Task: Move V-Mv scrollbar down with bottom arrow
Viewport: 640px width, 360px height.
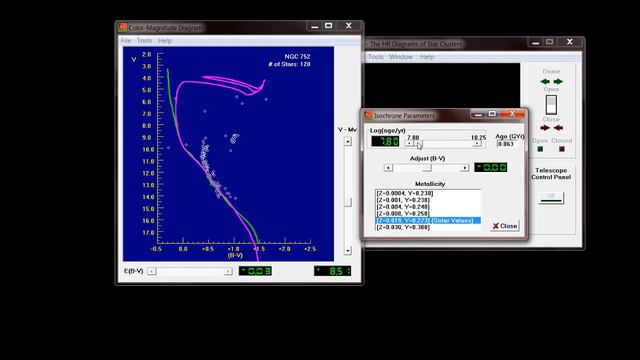Action: point(348,250)
